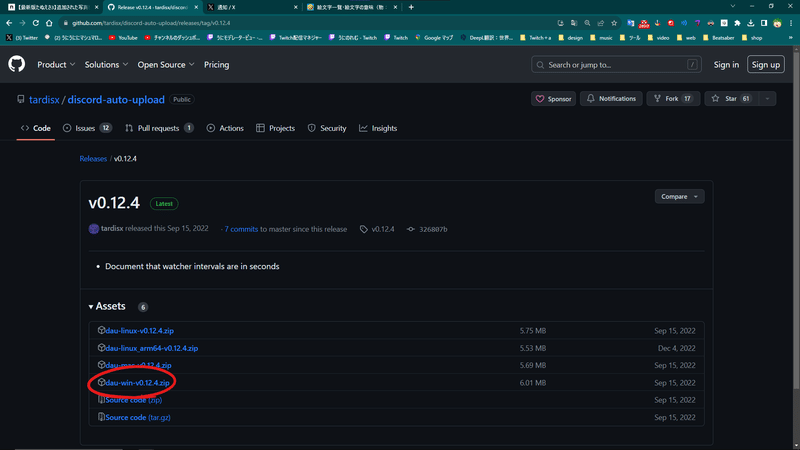
Task: Open the GitHub home logo
Action: 16,64
